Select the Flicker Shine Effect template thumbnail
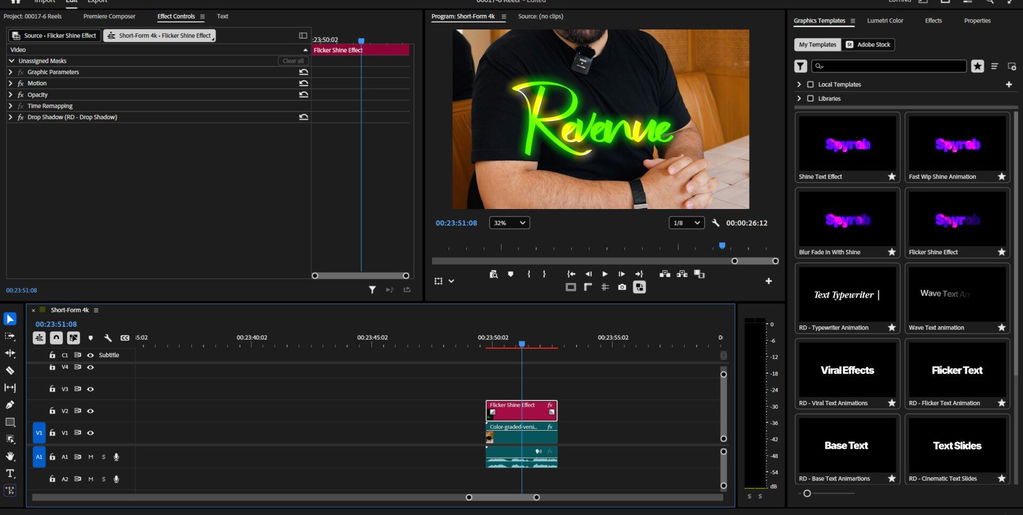 pos(957,219)
